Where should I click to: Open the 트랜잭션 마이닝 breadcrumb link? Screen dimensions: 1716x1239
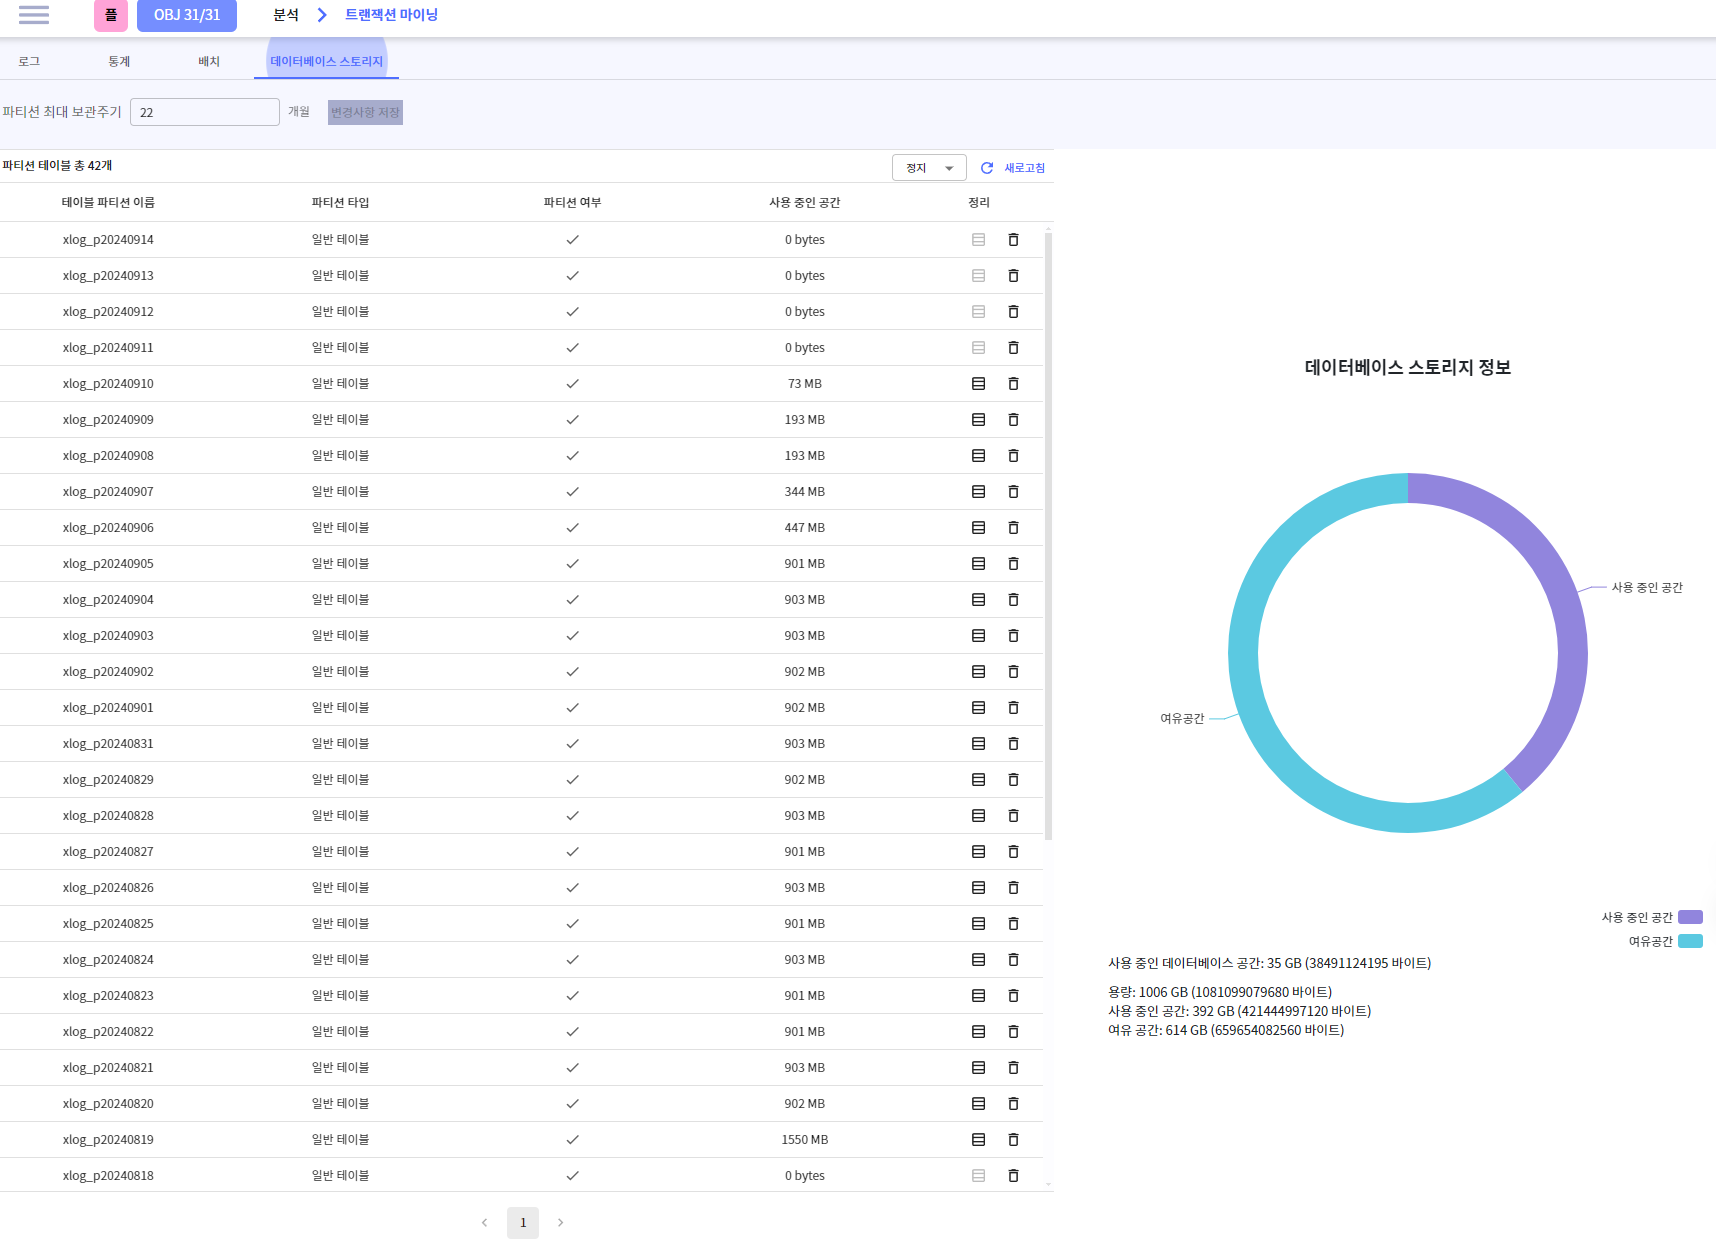coord(391,15)
